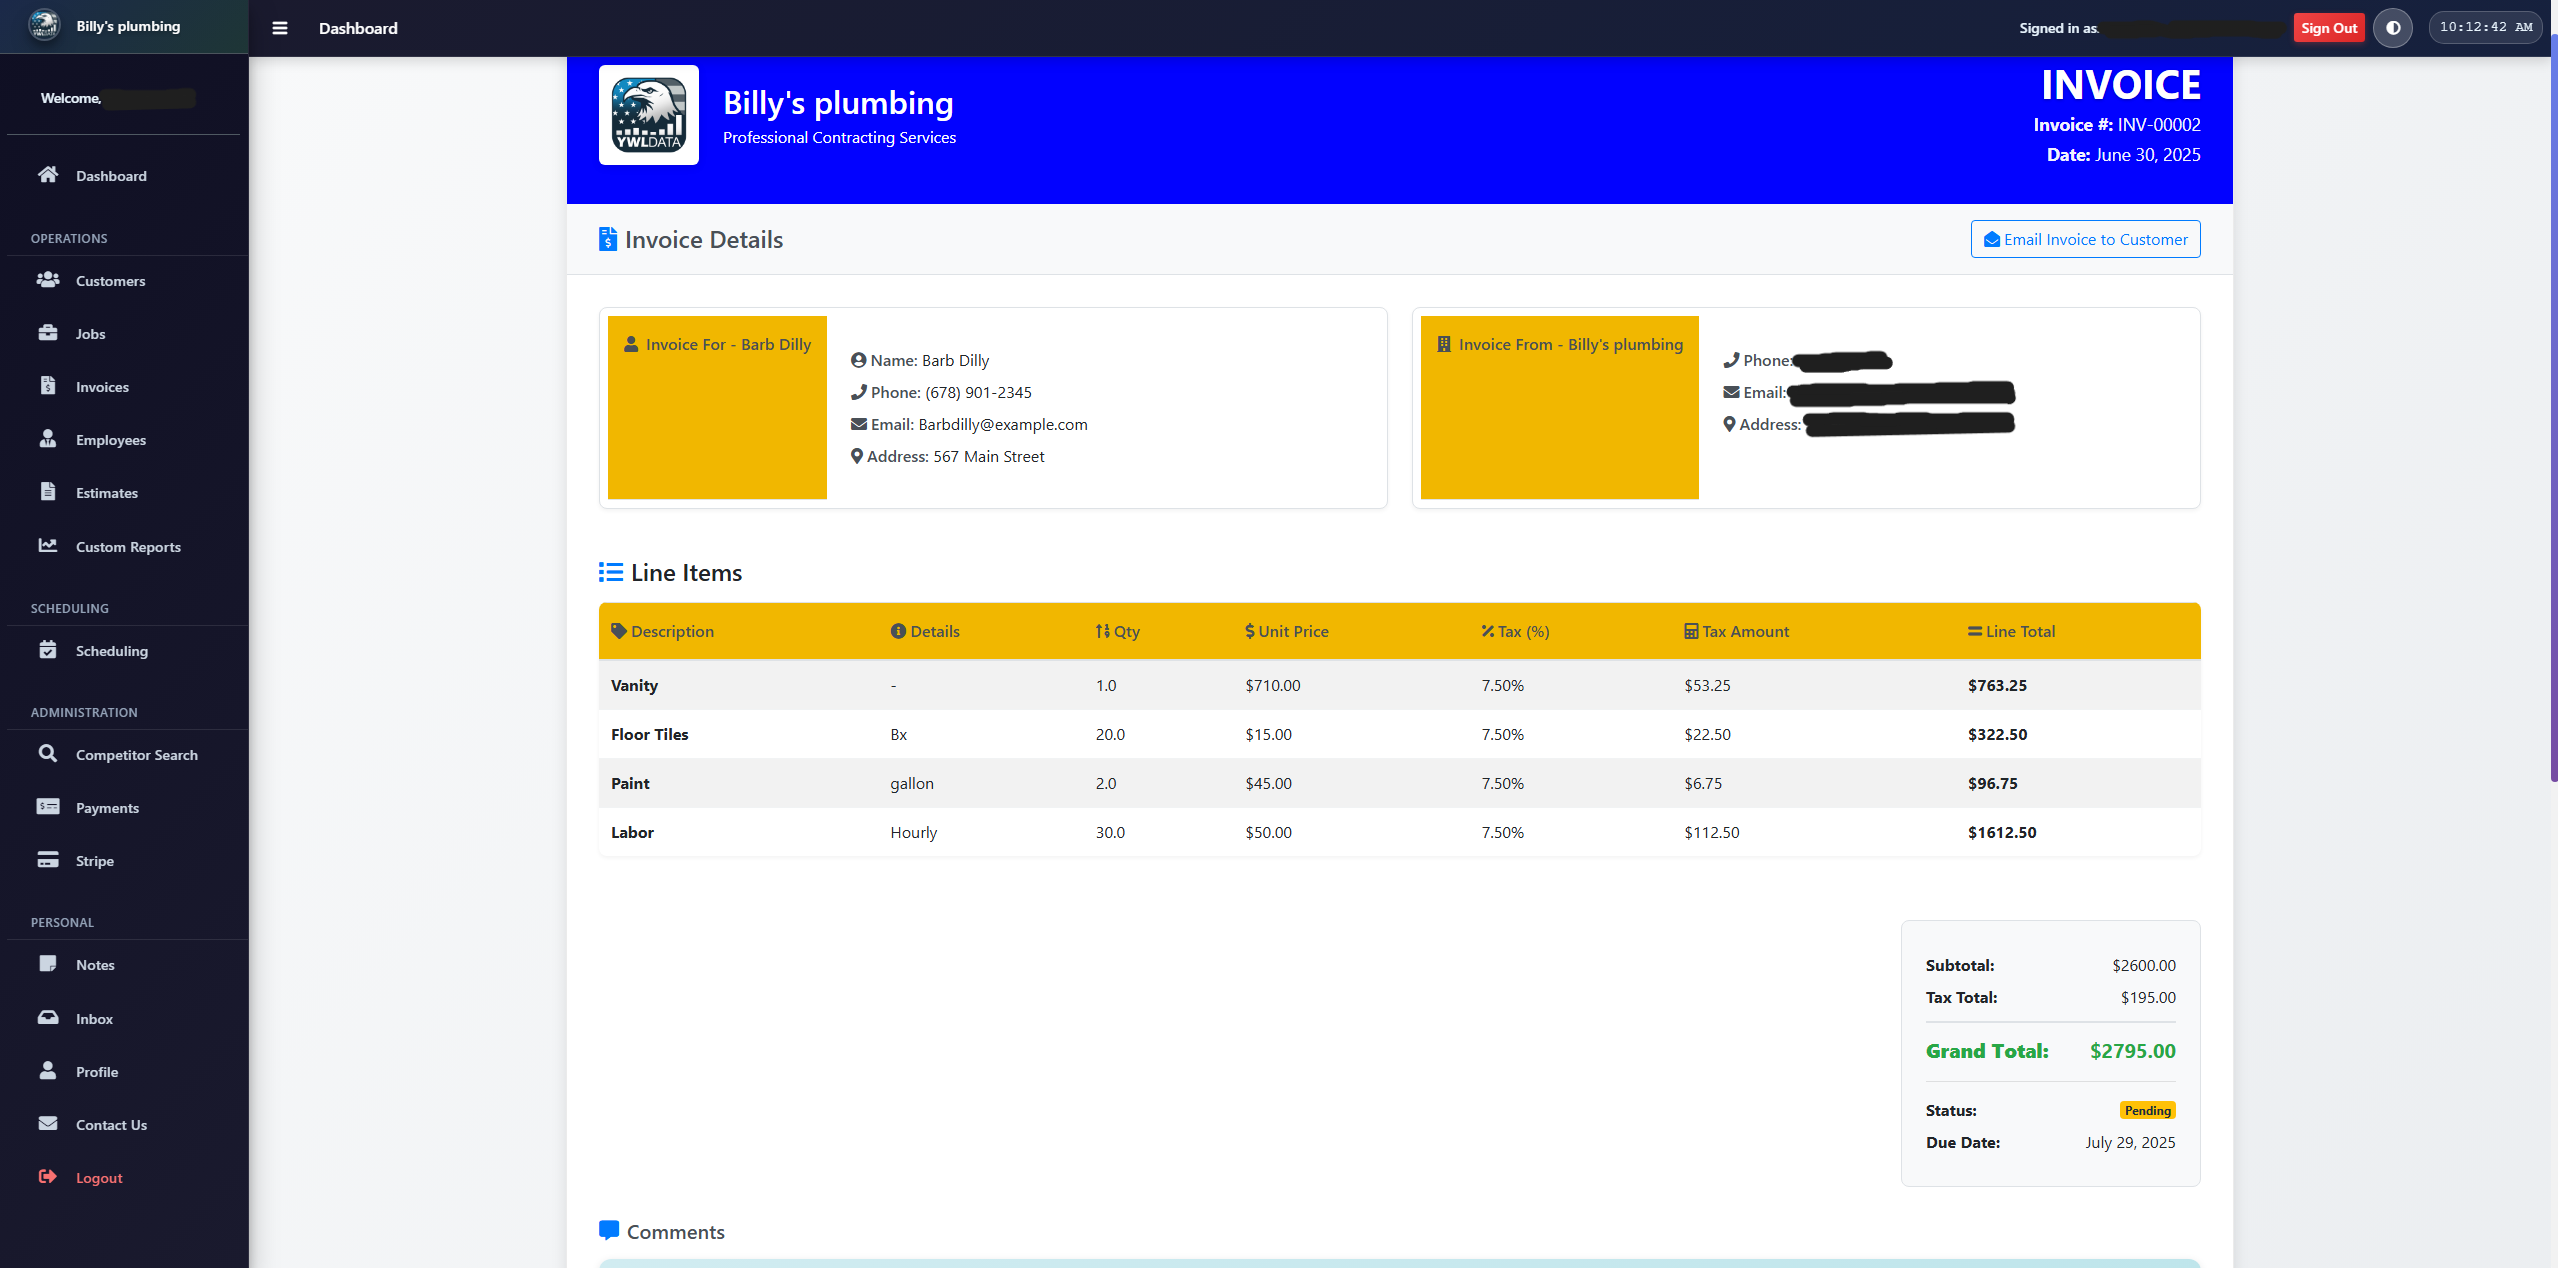Click the Description column header
The height and width of the screenshot is (1268, 2558).
(x=662, y=632)
